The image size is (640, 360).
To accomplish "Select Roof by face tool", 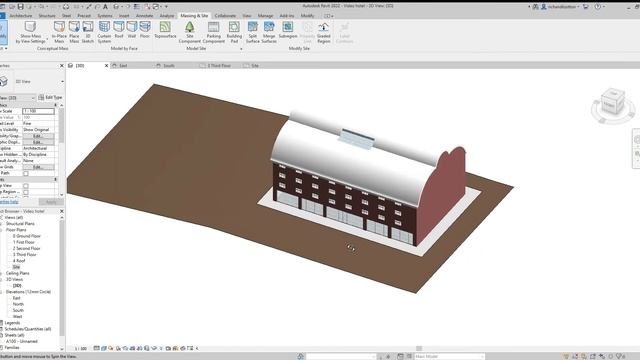I will click(119, 30).
